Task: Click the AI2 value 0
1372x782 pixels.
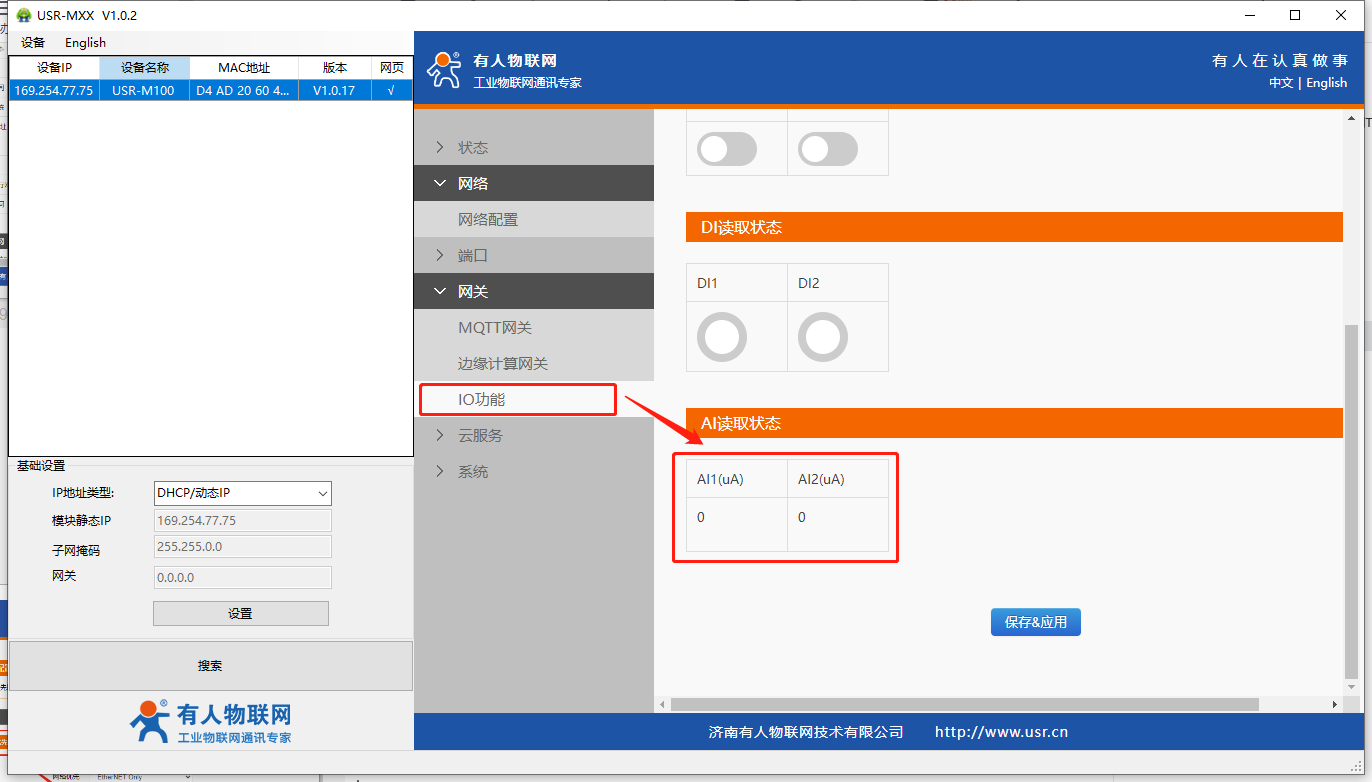Action: tap(802, 517)
